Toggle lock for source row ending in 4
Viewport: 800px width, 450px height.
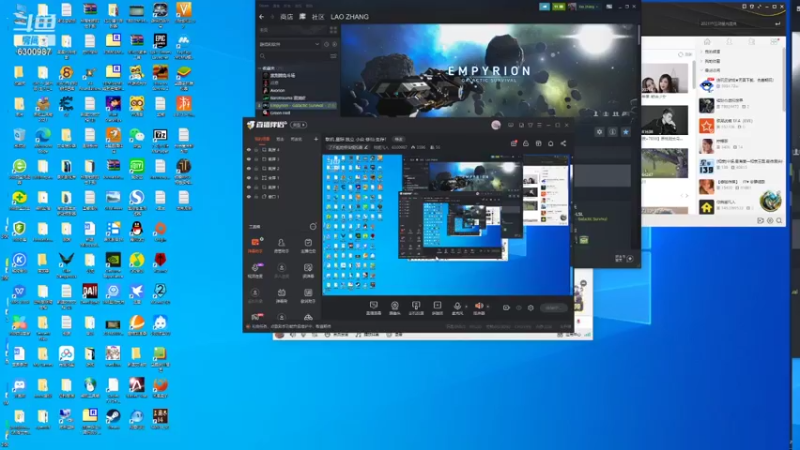256,150
